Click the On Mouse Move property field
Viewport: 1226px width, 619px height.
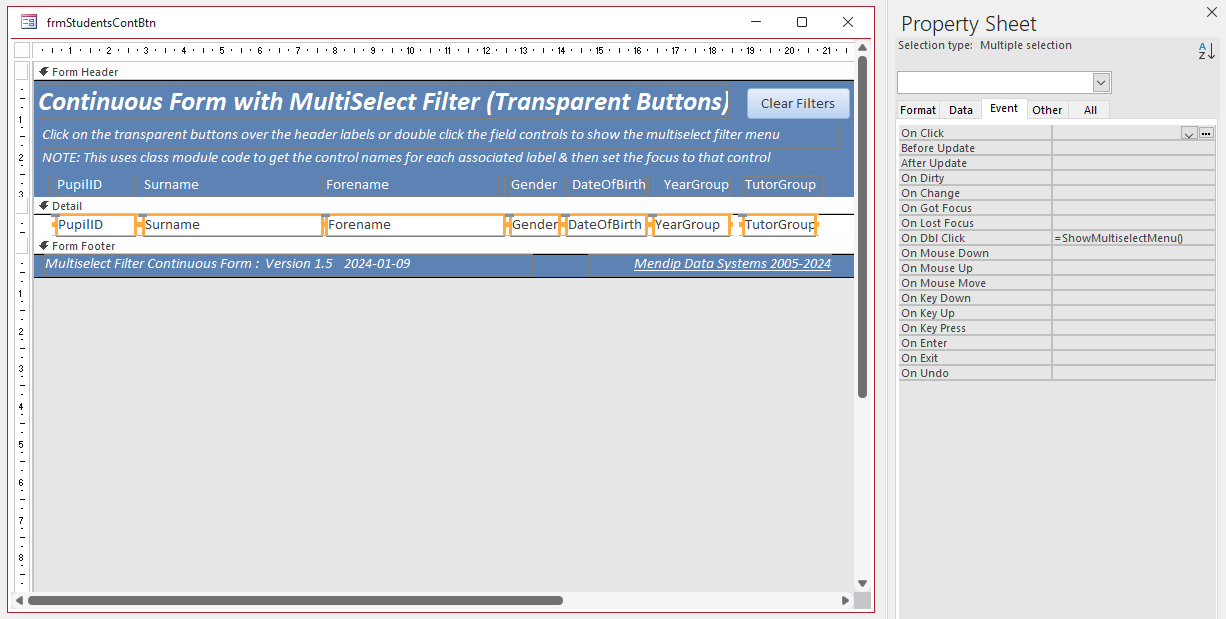pos(1134,283)
